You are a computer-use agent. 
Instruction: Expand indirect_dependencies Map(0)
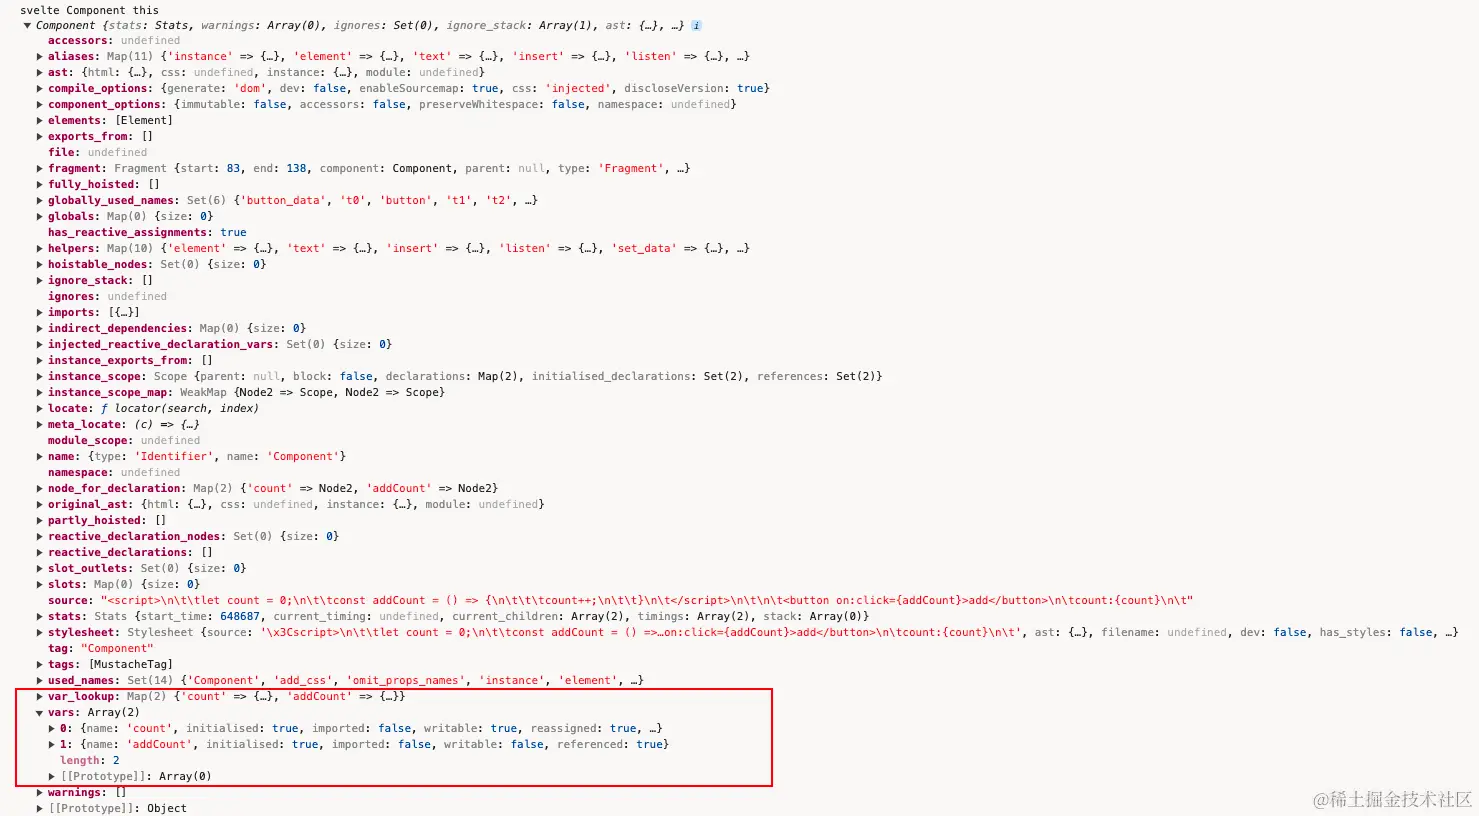pos(39,329)
